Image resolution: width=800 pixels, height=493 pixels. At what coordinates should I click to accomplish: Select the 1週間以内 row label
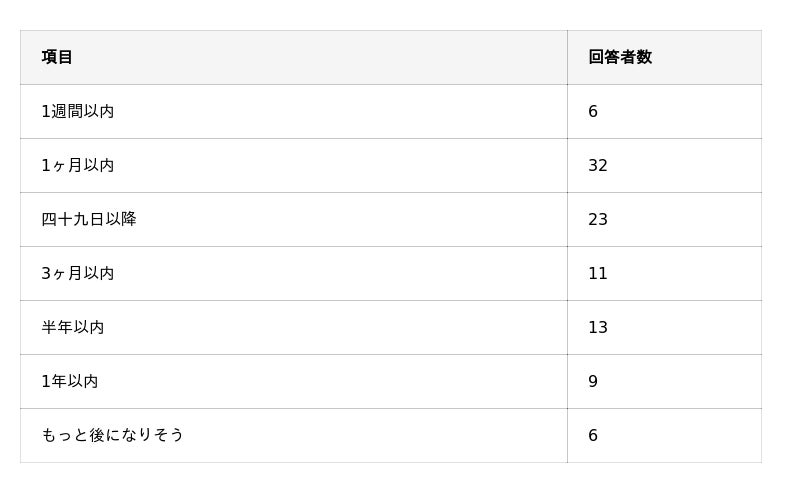pyautogui.click(x=78, y=111)
